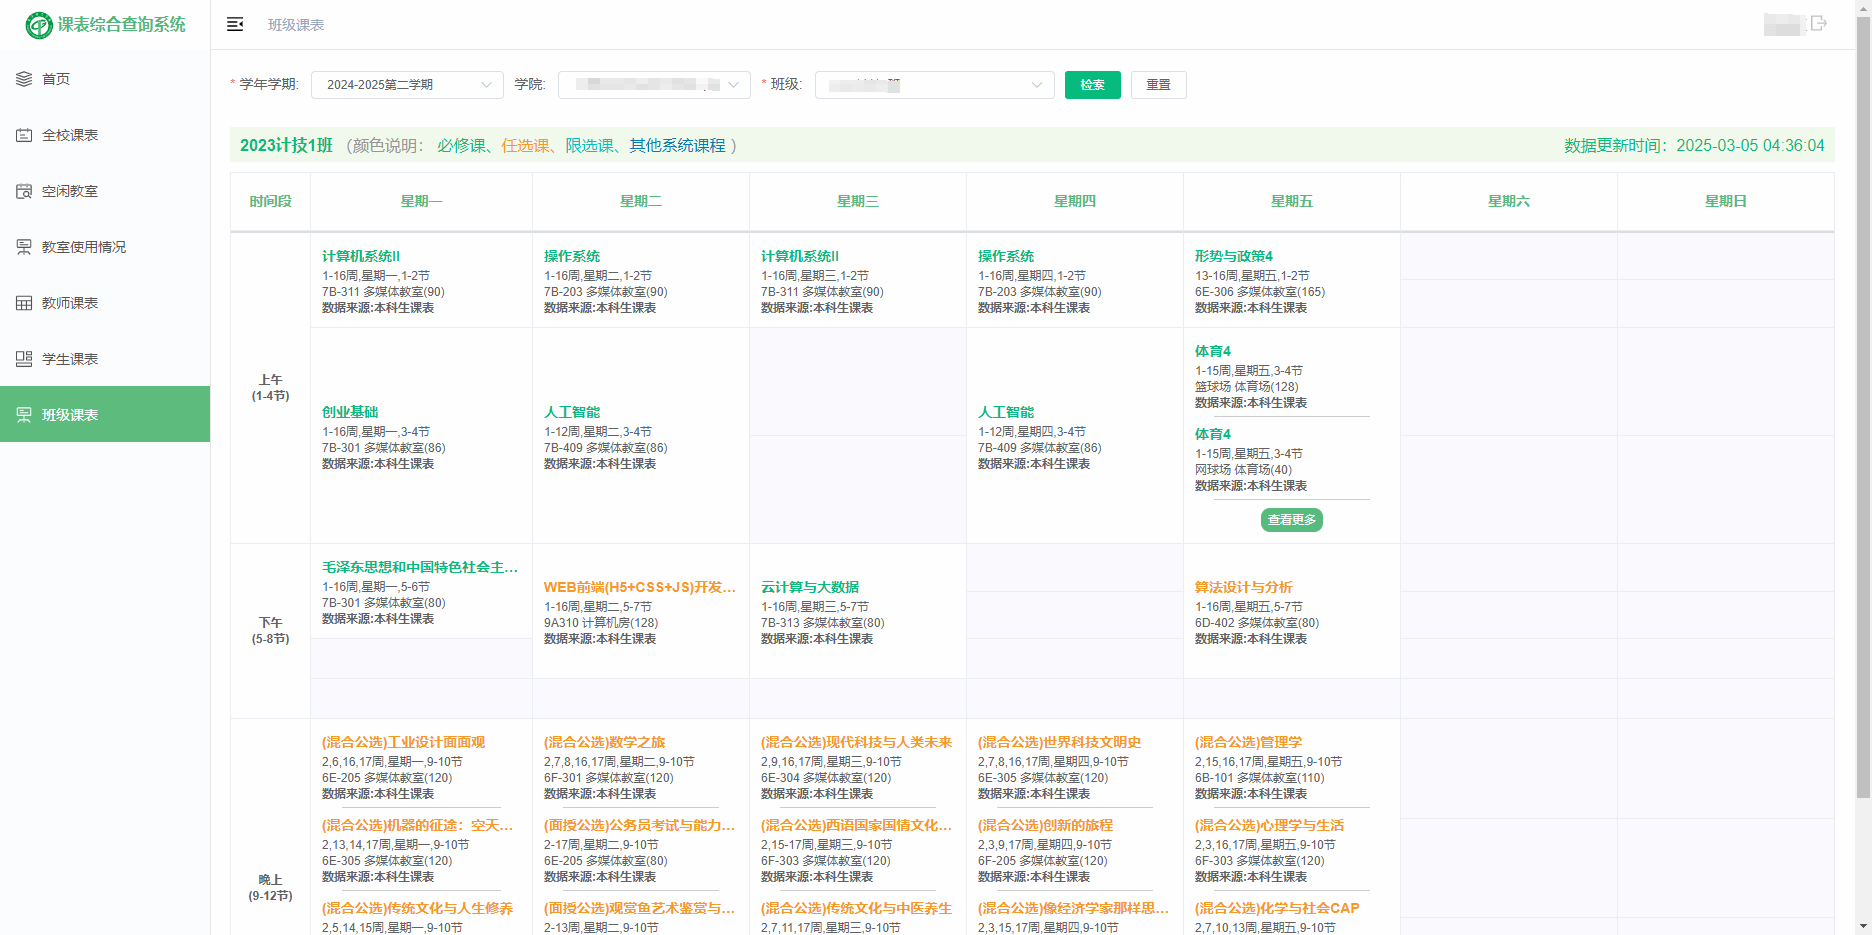1872x935 pixels.
Task: Open the 学生课表 menu item
Action: tap(105, 359)
